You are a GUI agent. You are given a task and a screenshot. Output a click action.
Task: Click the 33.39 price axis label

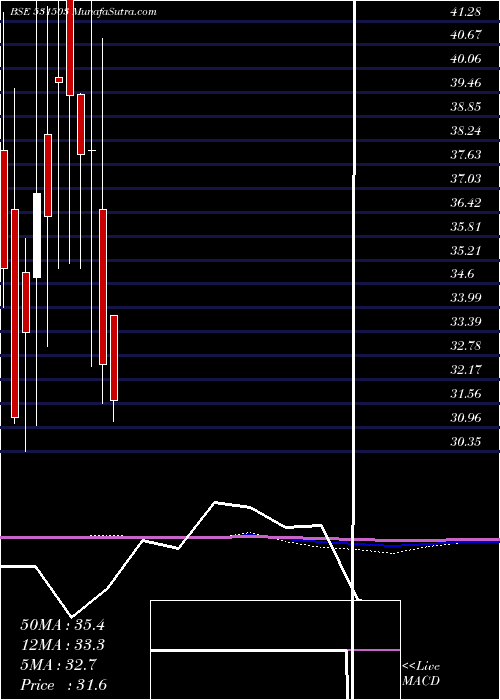click(465, 322)
